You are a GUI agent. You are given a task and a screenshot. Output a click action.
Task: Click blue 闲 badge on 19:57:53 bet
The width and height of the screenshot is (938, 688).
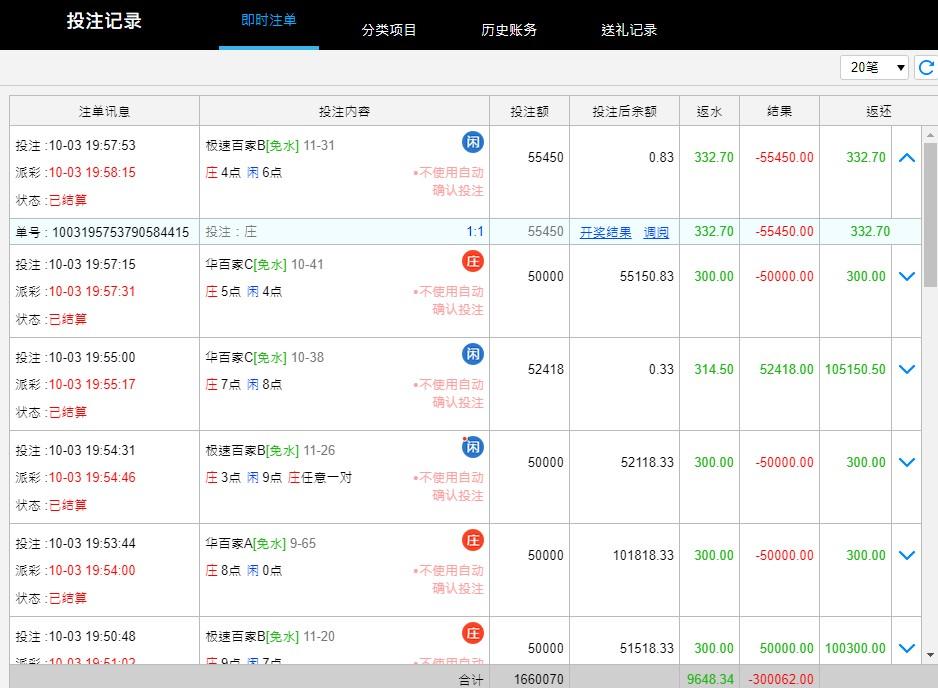tap(472, 143)
